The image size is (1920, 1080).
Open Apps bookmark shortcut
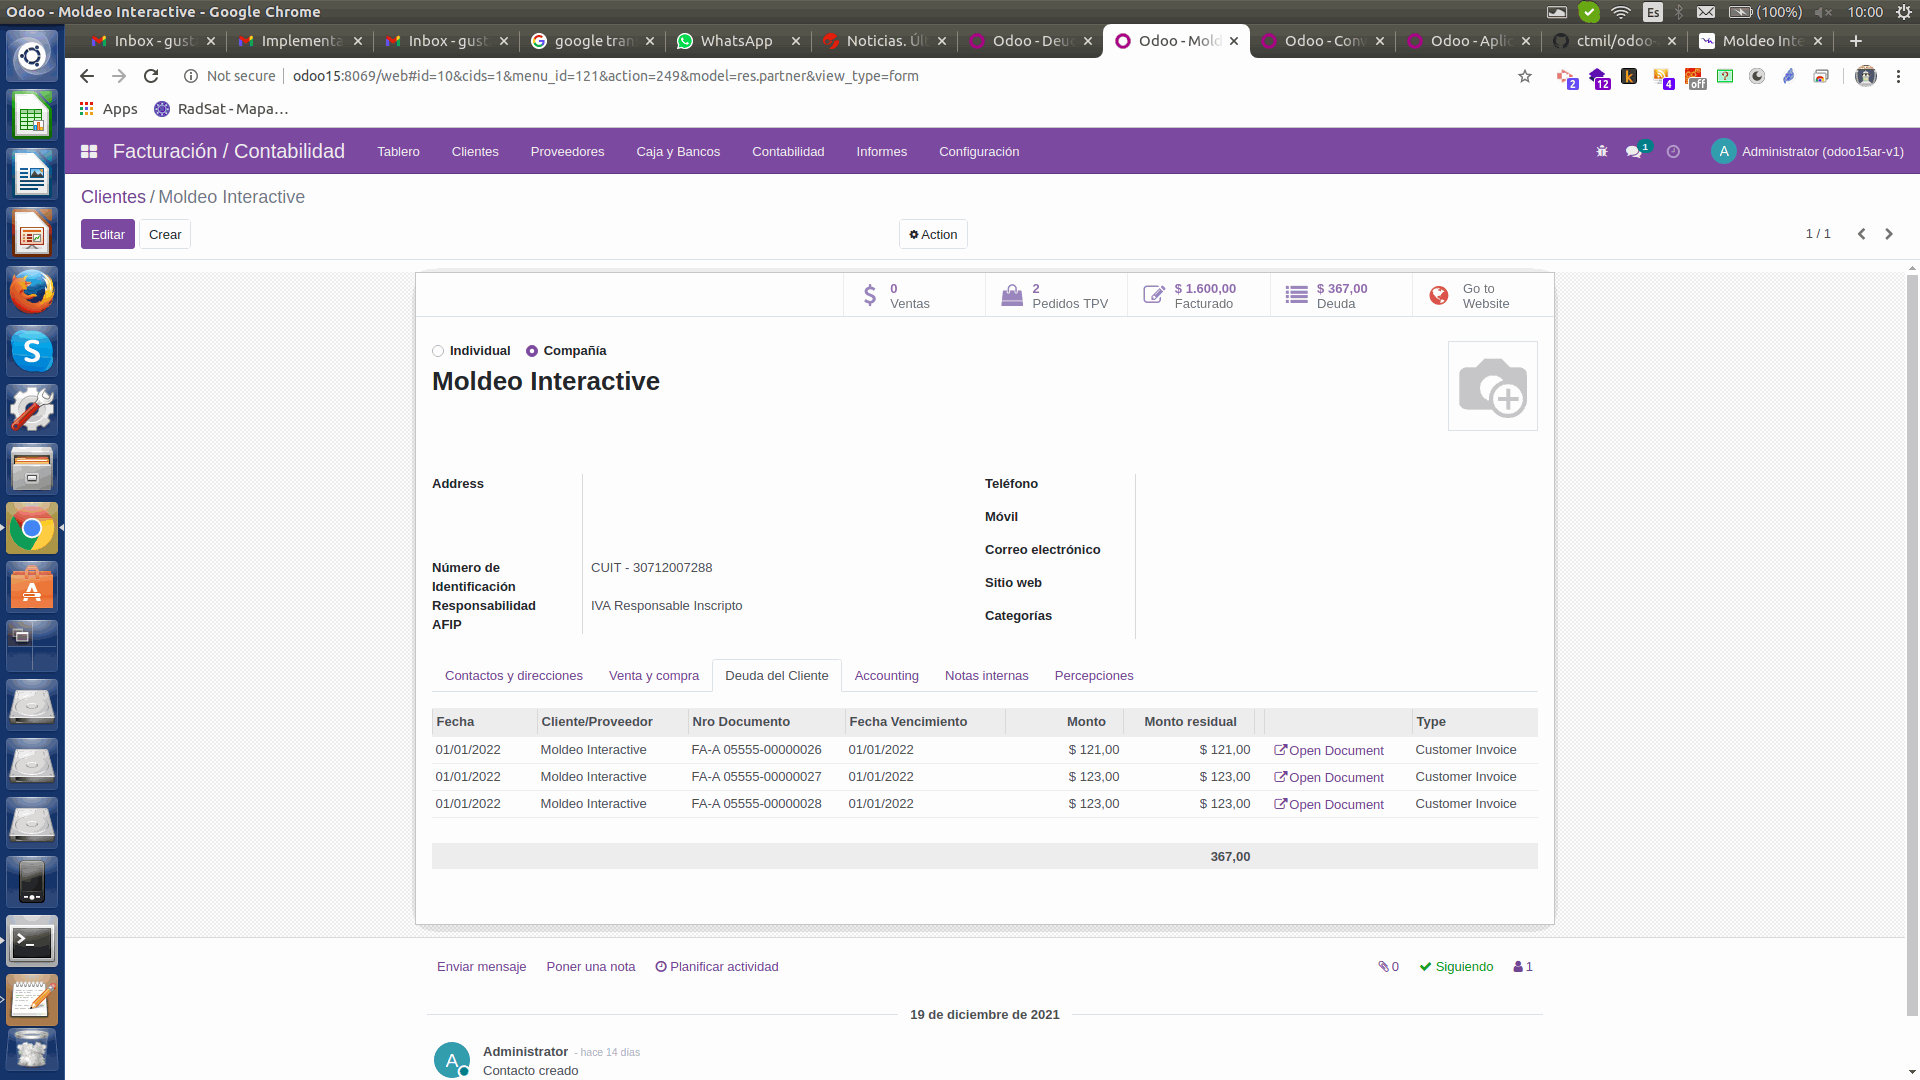click(x=108, y=109)
